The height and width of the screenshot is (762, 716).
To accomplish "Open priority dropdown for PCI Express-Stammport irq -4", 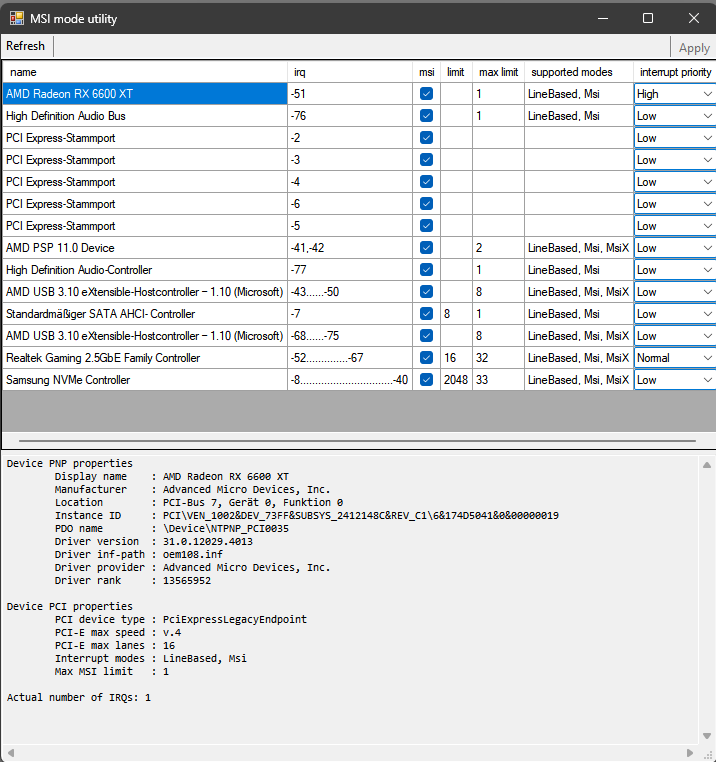I will tap(675, 182).
